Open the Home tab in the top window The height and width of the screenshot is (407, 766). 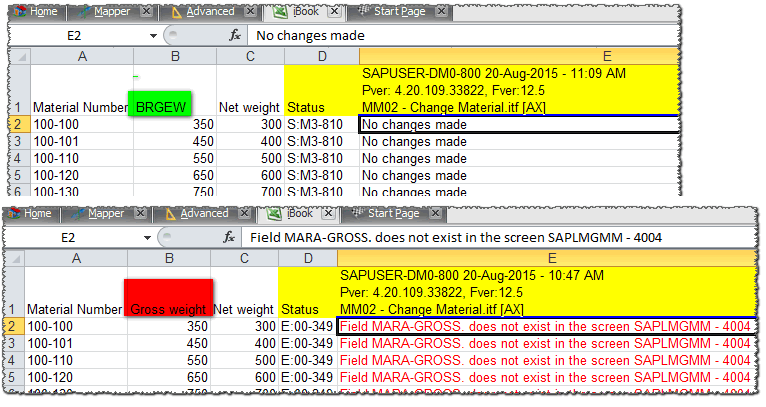(x=42, y=12)
